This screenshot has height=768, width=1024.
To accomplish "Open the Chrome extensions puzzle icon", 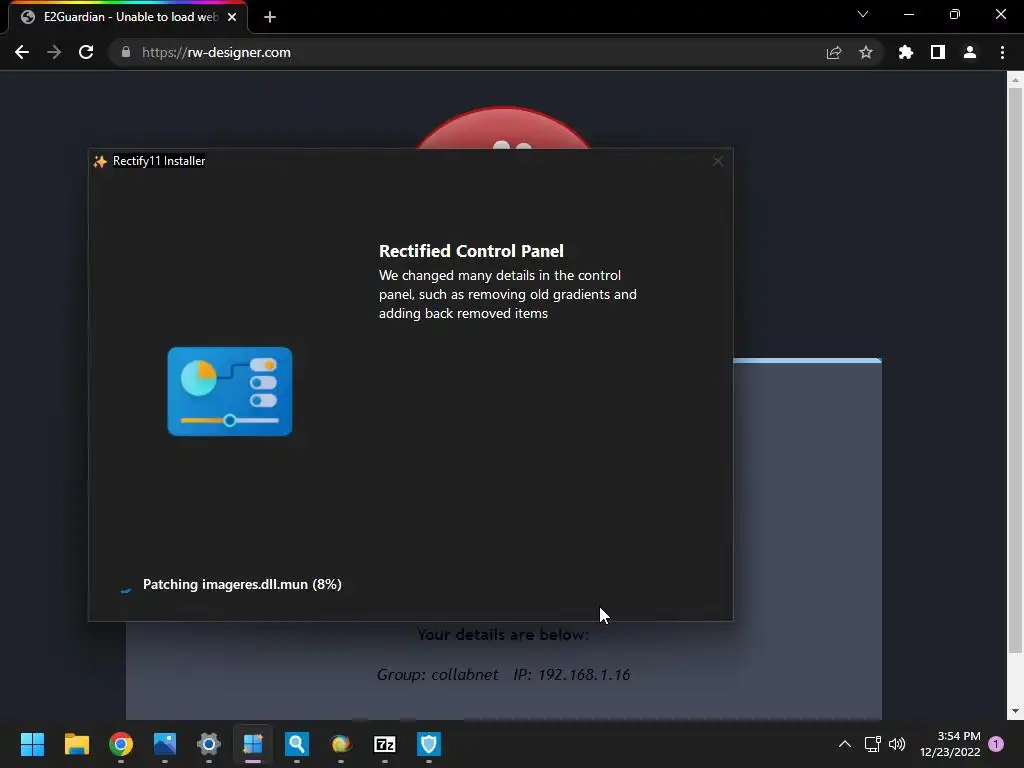I will pos(906,52).
